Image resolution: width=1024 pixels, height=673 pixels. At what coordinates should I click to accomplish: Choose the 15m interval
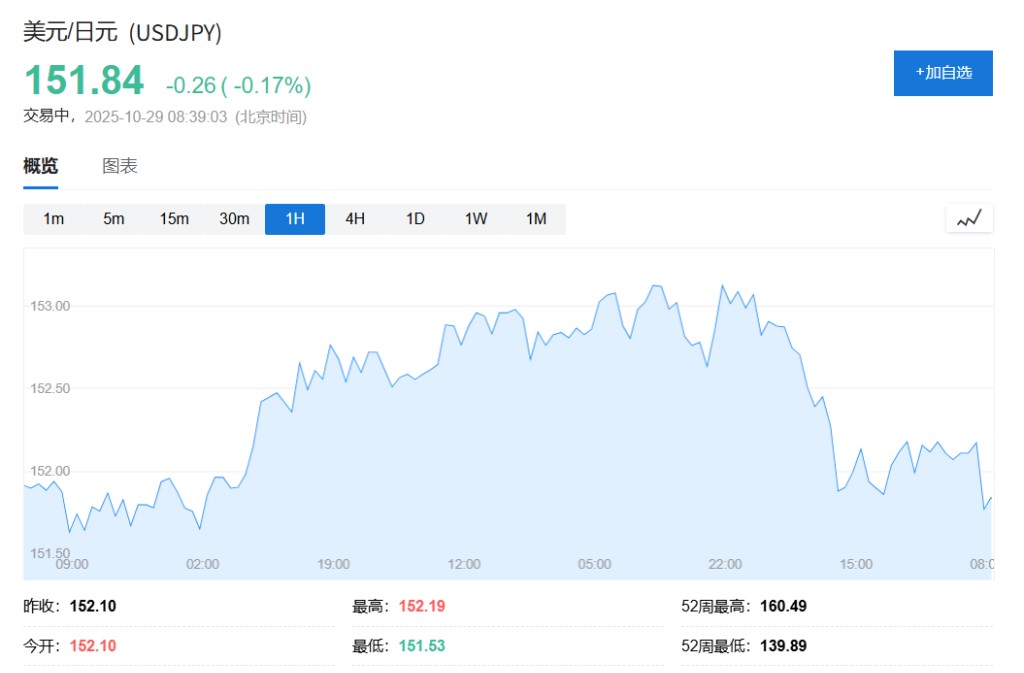coord(174,219)
